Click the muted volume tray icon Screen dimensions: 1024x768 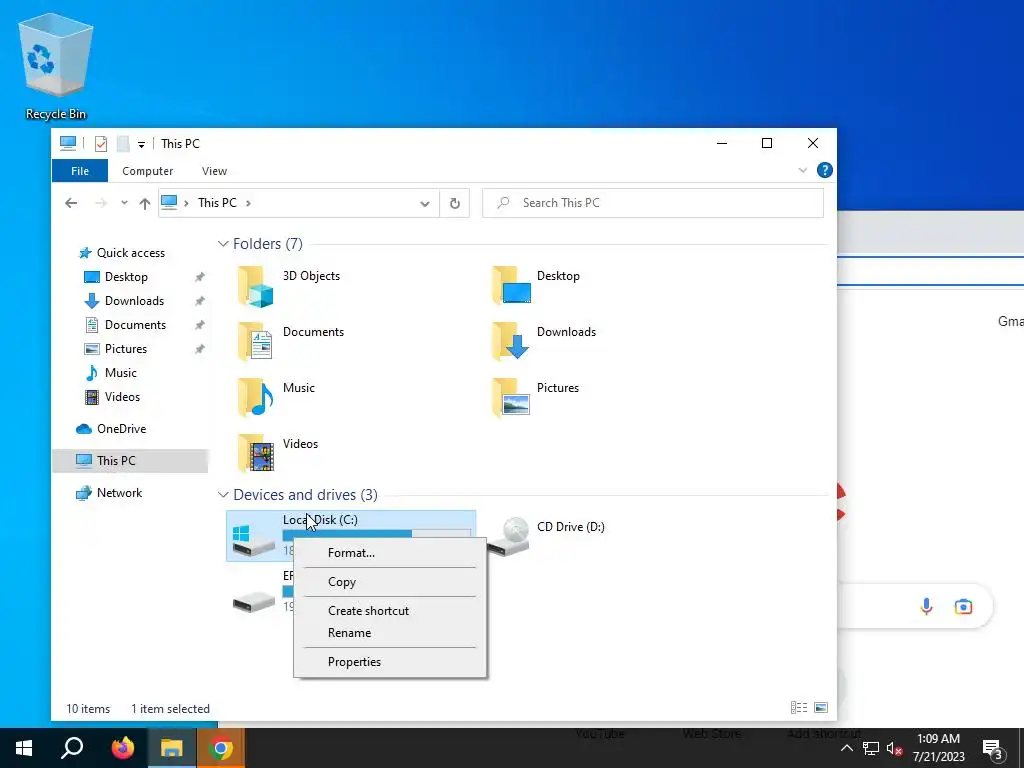click(x=894, y=748)
